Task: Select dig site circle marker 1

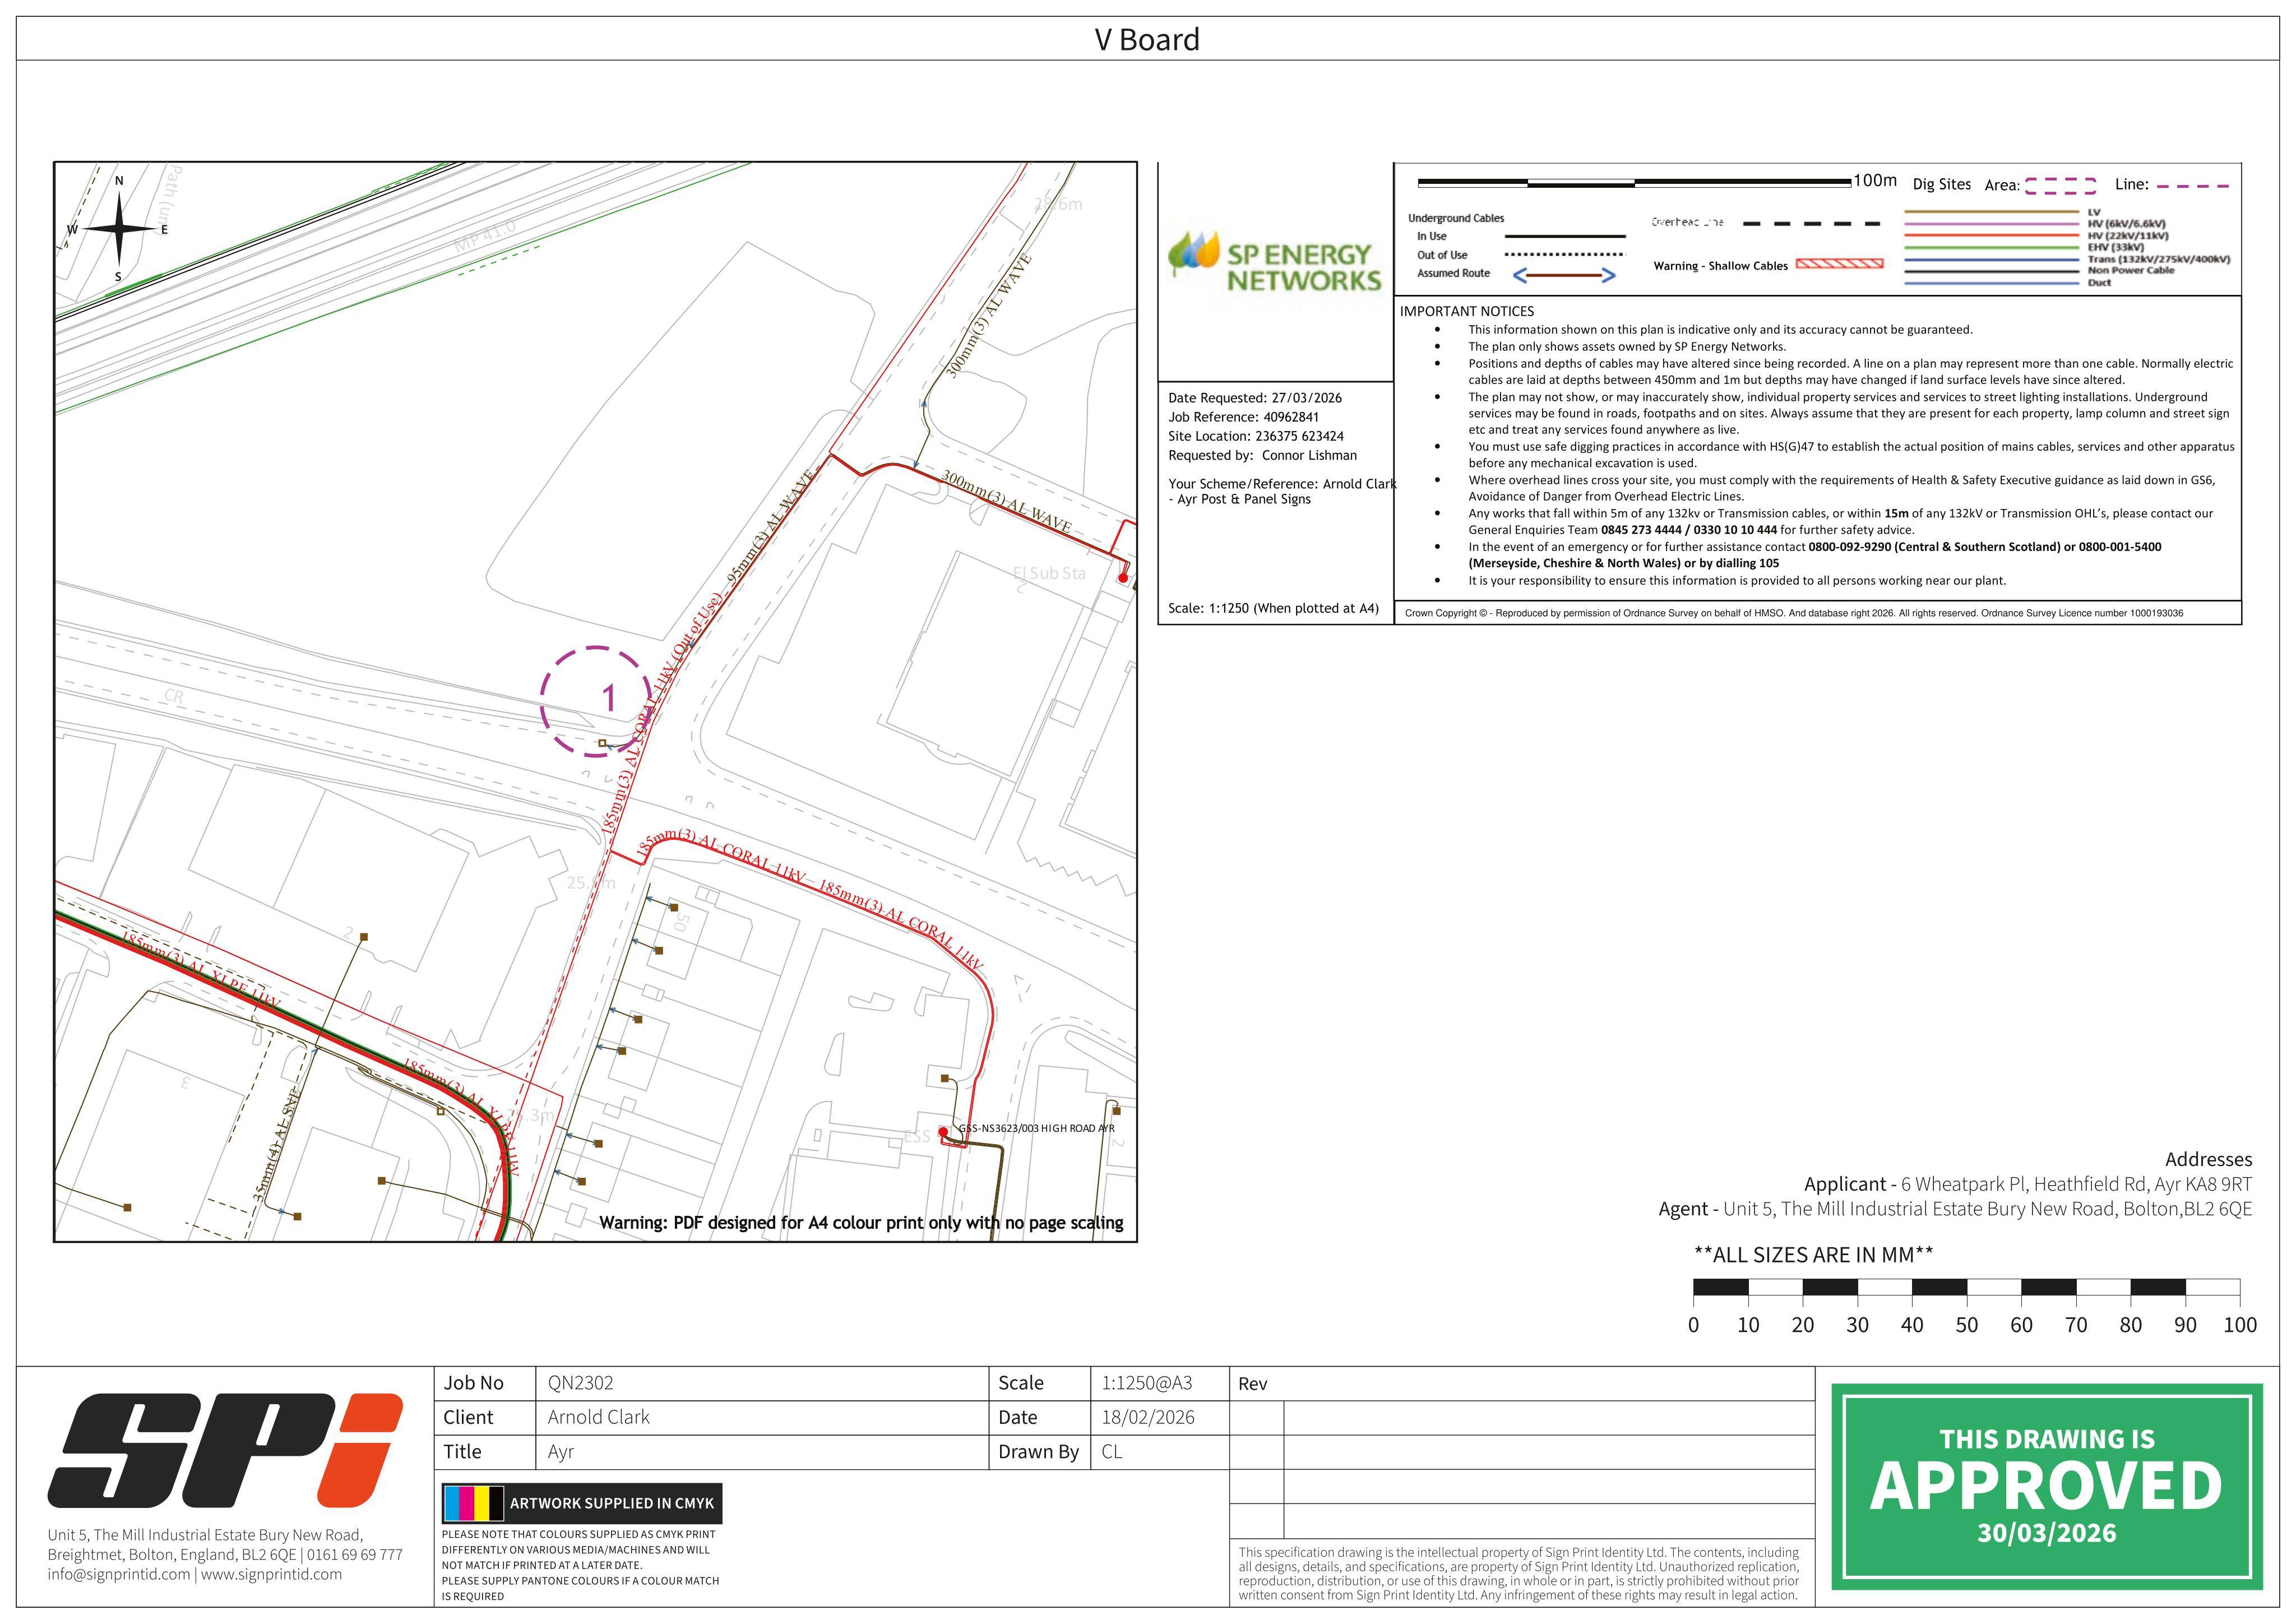Action: point(597,701)
